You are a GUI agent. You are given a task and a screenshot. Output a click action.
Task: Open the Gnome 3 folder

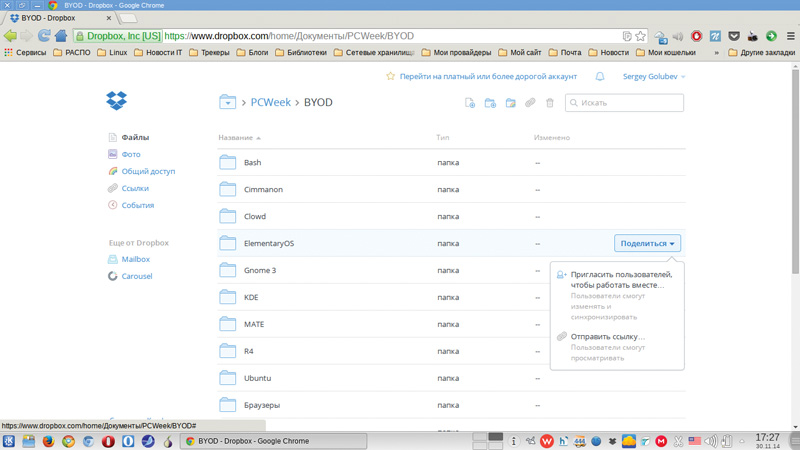tap(260, 270)
